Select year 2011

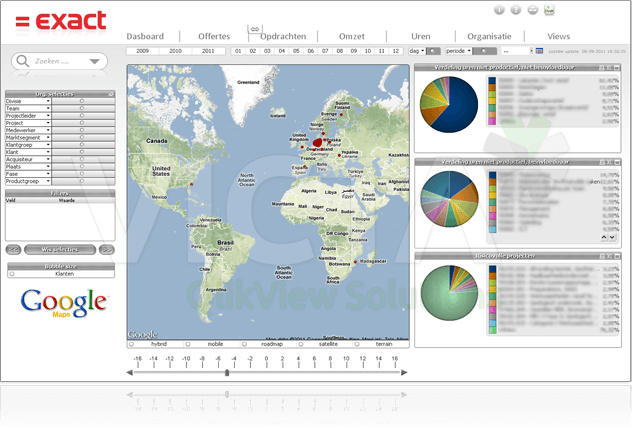point(208,51)
